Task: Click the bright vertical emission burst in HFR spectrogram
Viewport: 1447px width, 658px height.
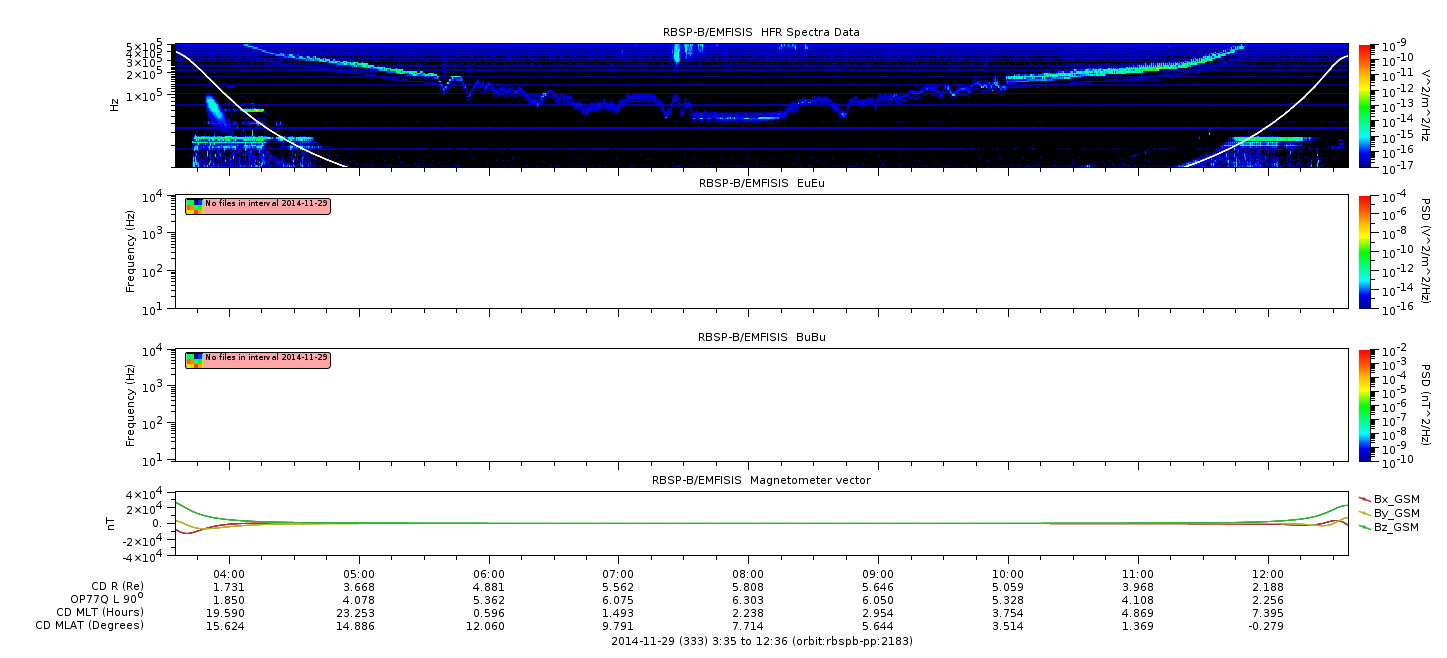Action: click(676, 53)
